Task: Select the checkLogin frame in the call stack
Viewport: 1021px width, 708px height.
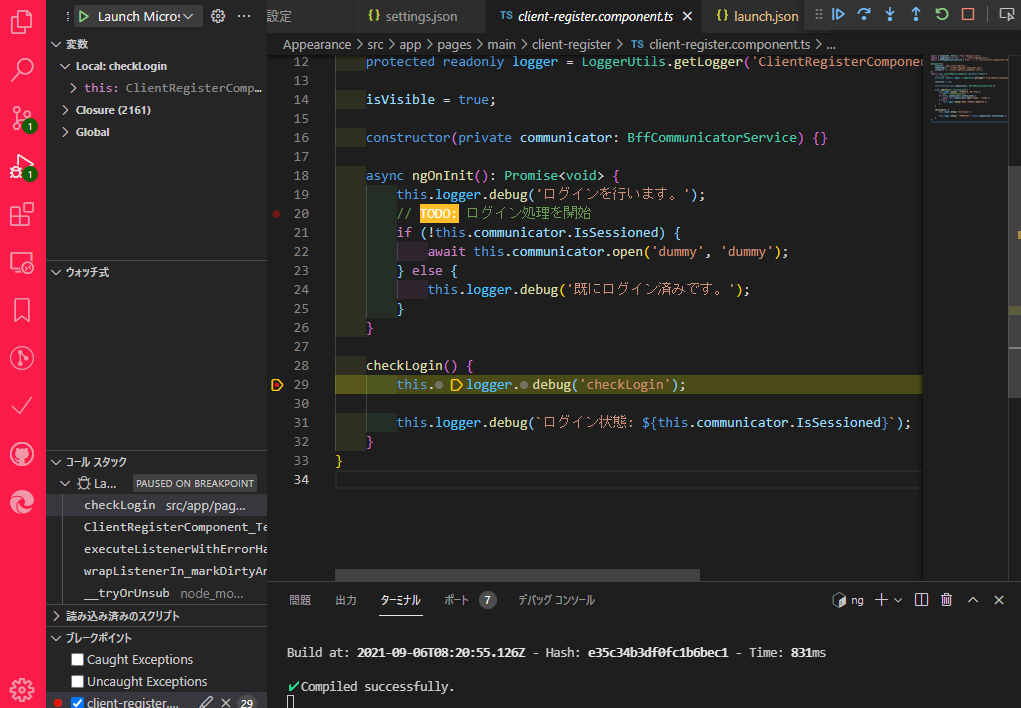Action: (119, 505)
